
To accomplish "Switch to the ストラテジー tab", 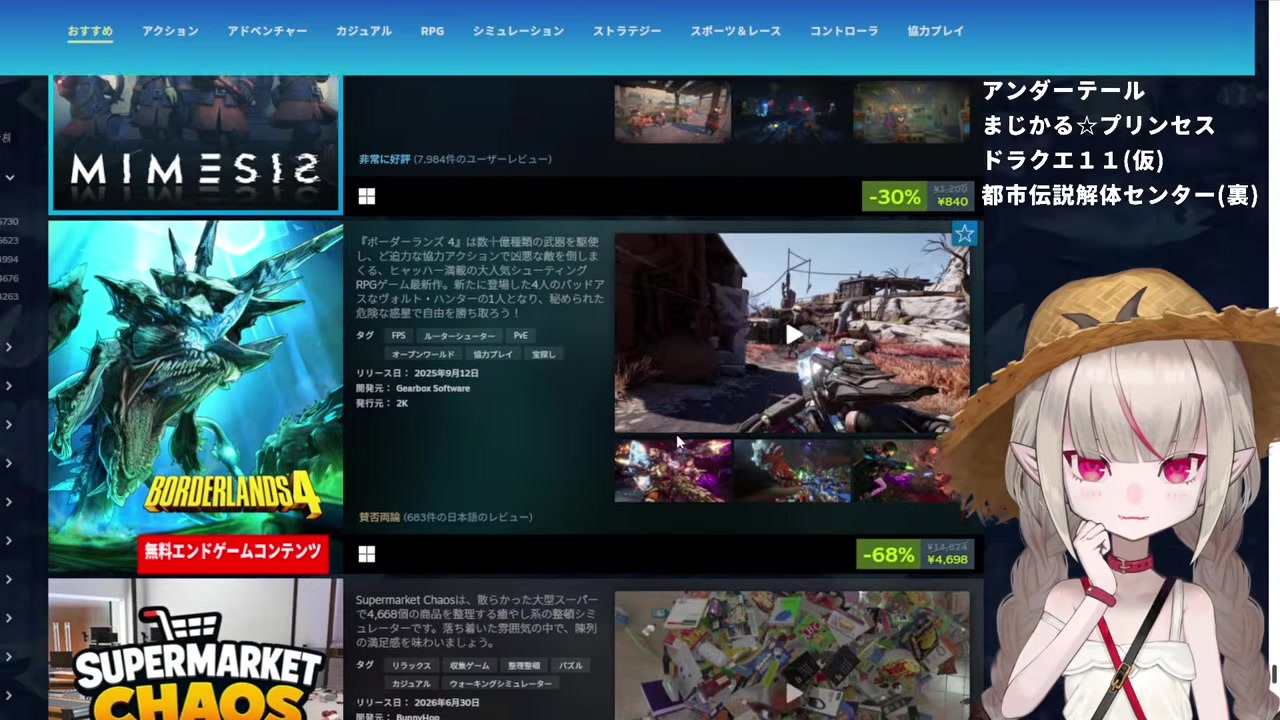I will pos(627,31).
